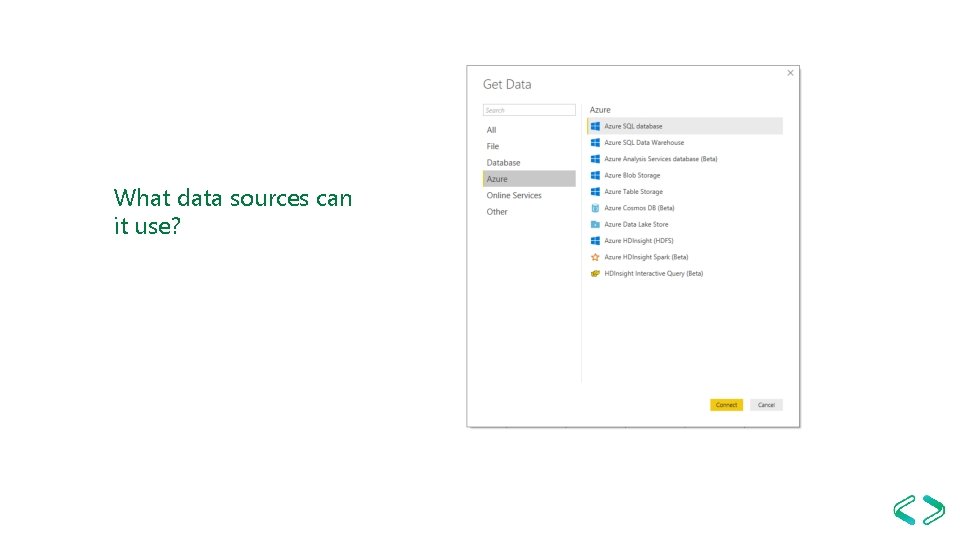Viewport: 960px width, 540px height.
Task: Click the Cancel button
Action: [766, 405]
